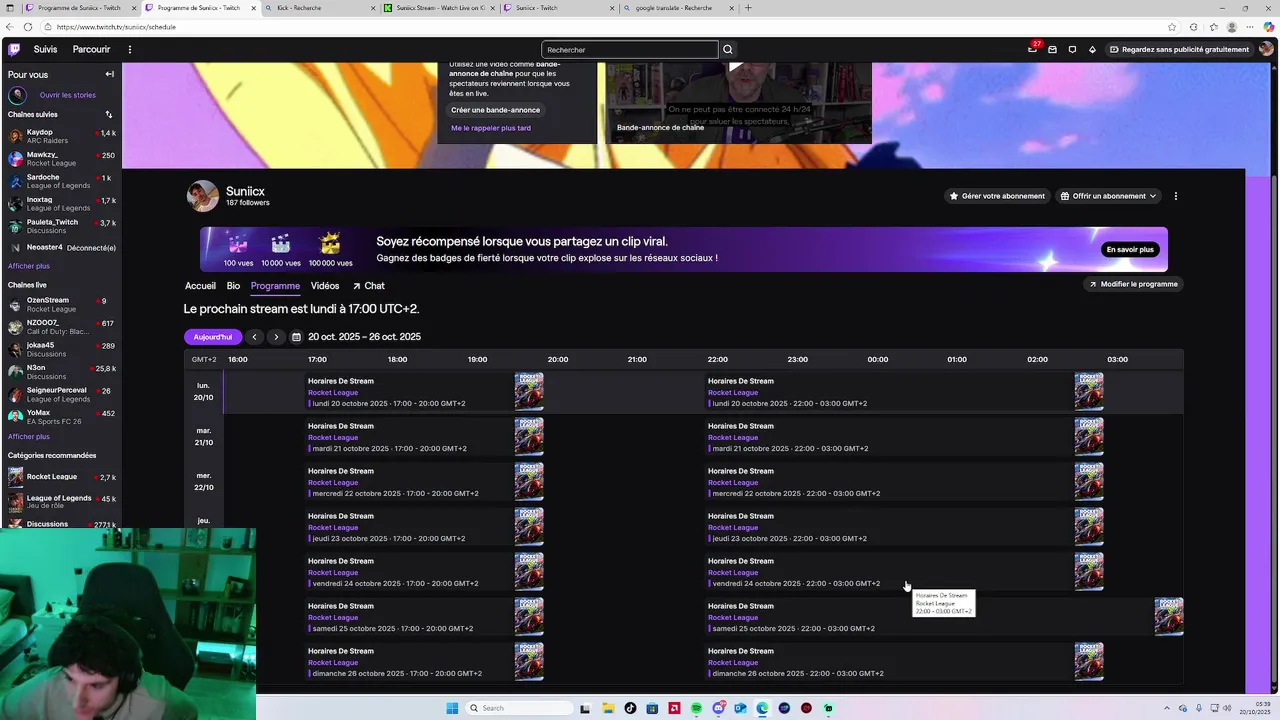Click Me le rappeler plus tard link
The height and width of the screenshot is (720, 1280).
click(491, 128)
